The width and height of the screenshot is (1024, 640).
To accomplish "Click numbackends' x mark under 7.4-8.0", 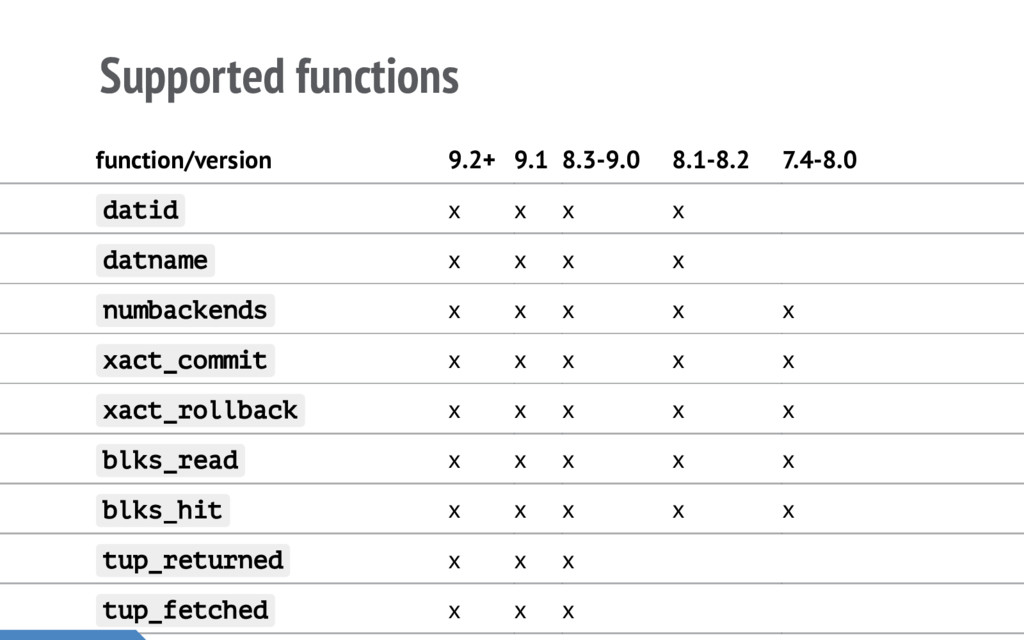I will click(788, 312).
